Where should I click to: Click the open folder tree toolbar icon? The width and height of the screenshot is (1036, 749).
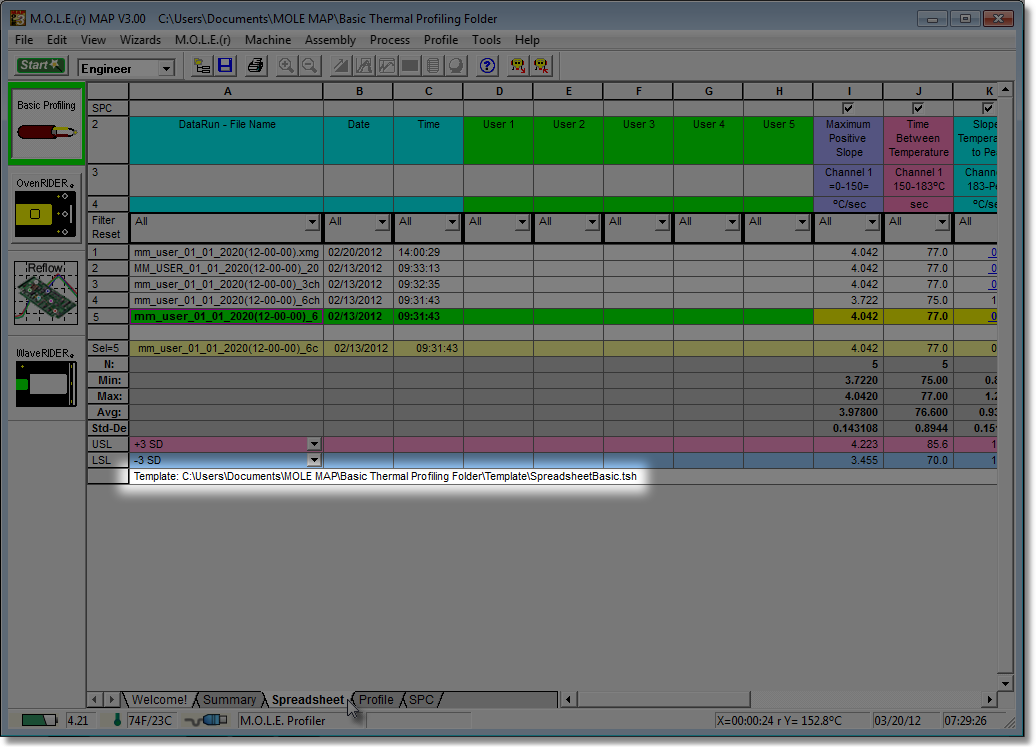[x=202, y=65]
